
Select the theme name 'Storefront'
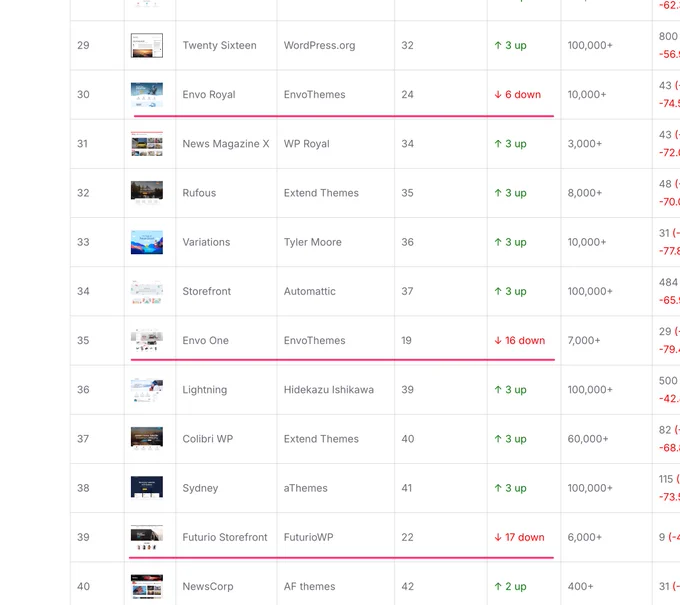tap(206, 291)
